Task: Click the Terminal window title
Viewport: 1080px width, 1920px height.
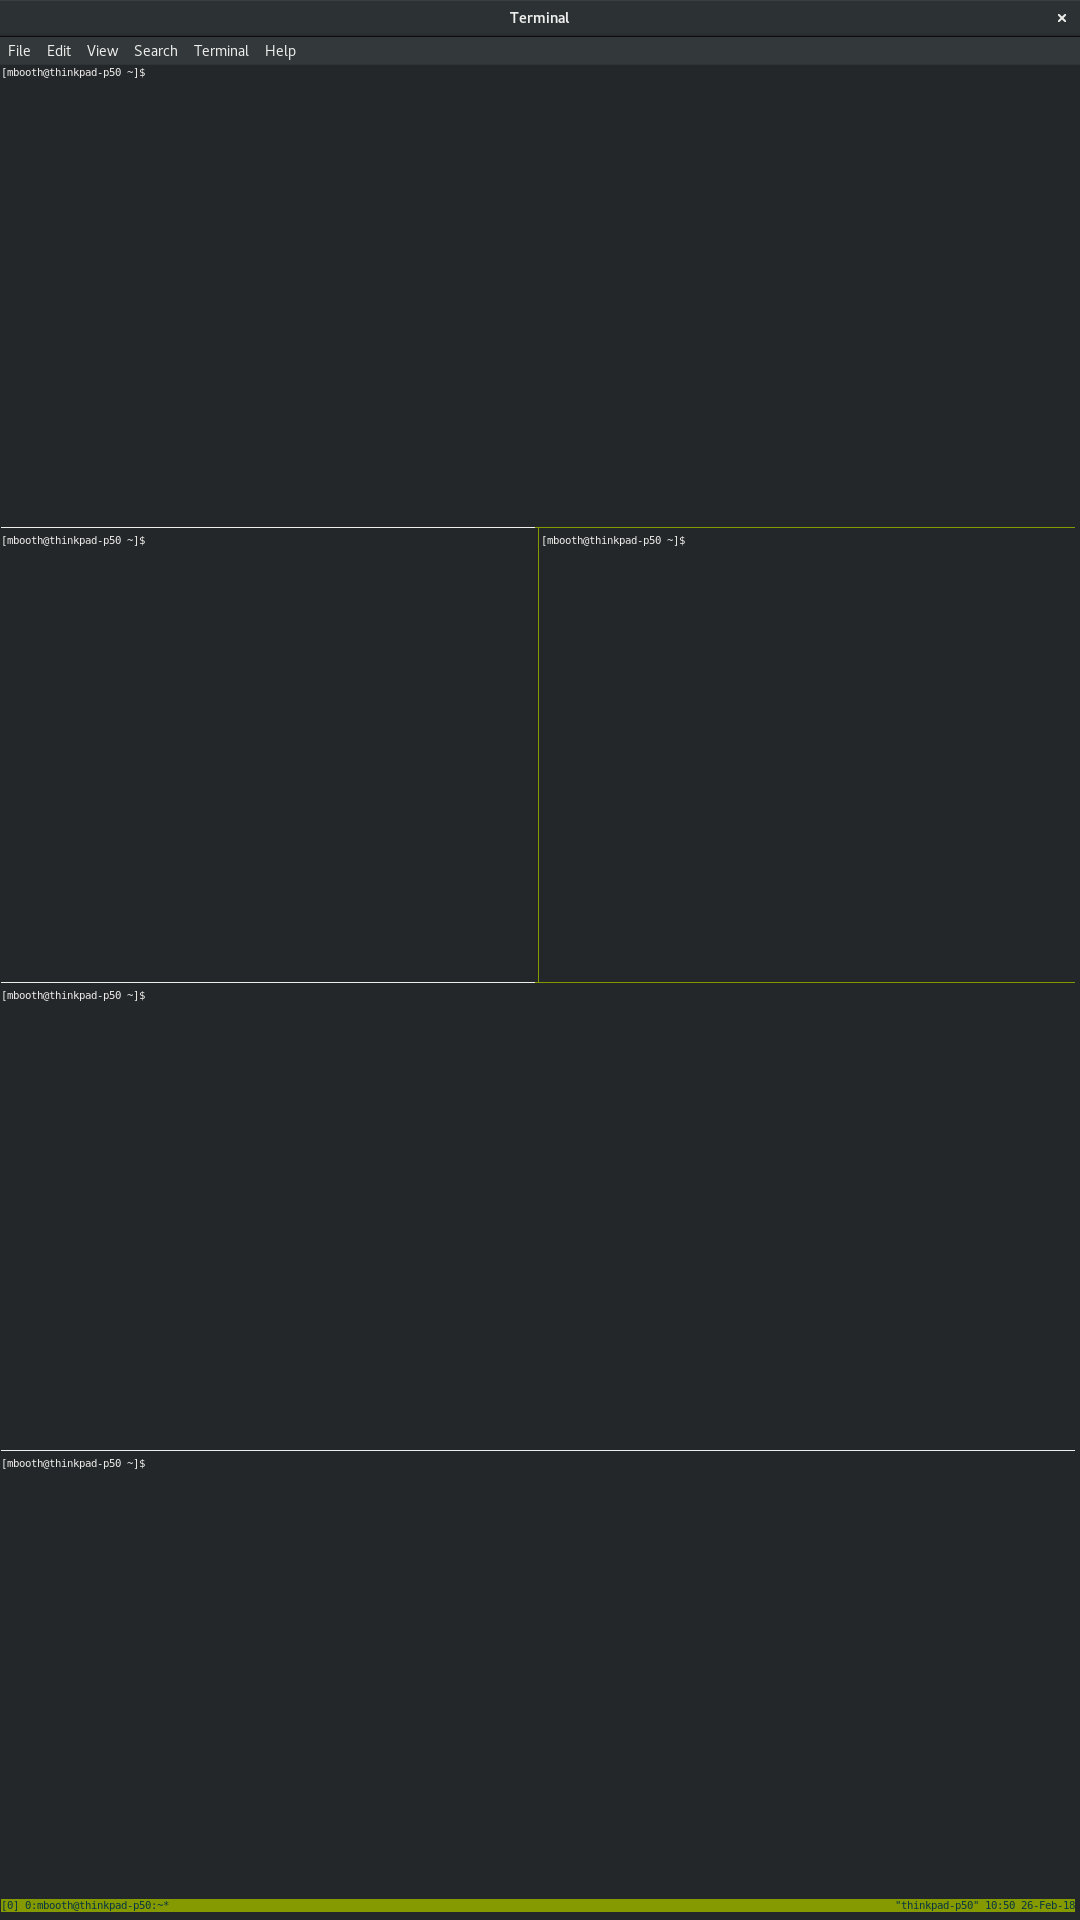Action: 539,18
